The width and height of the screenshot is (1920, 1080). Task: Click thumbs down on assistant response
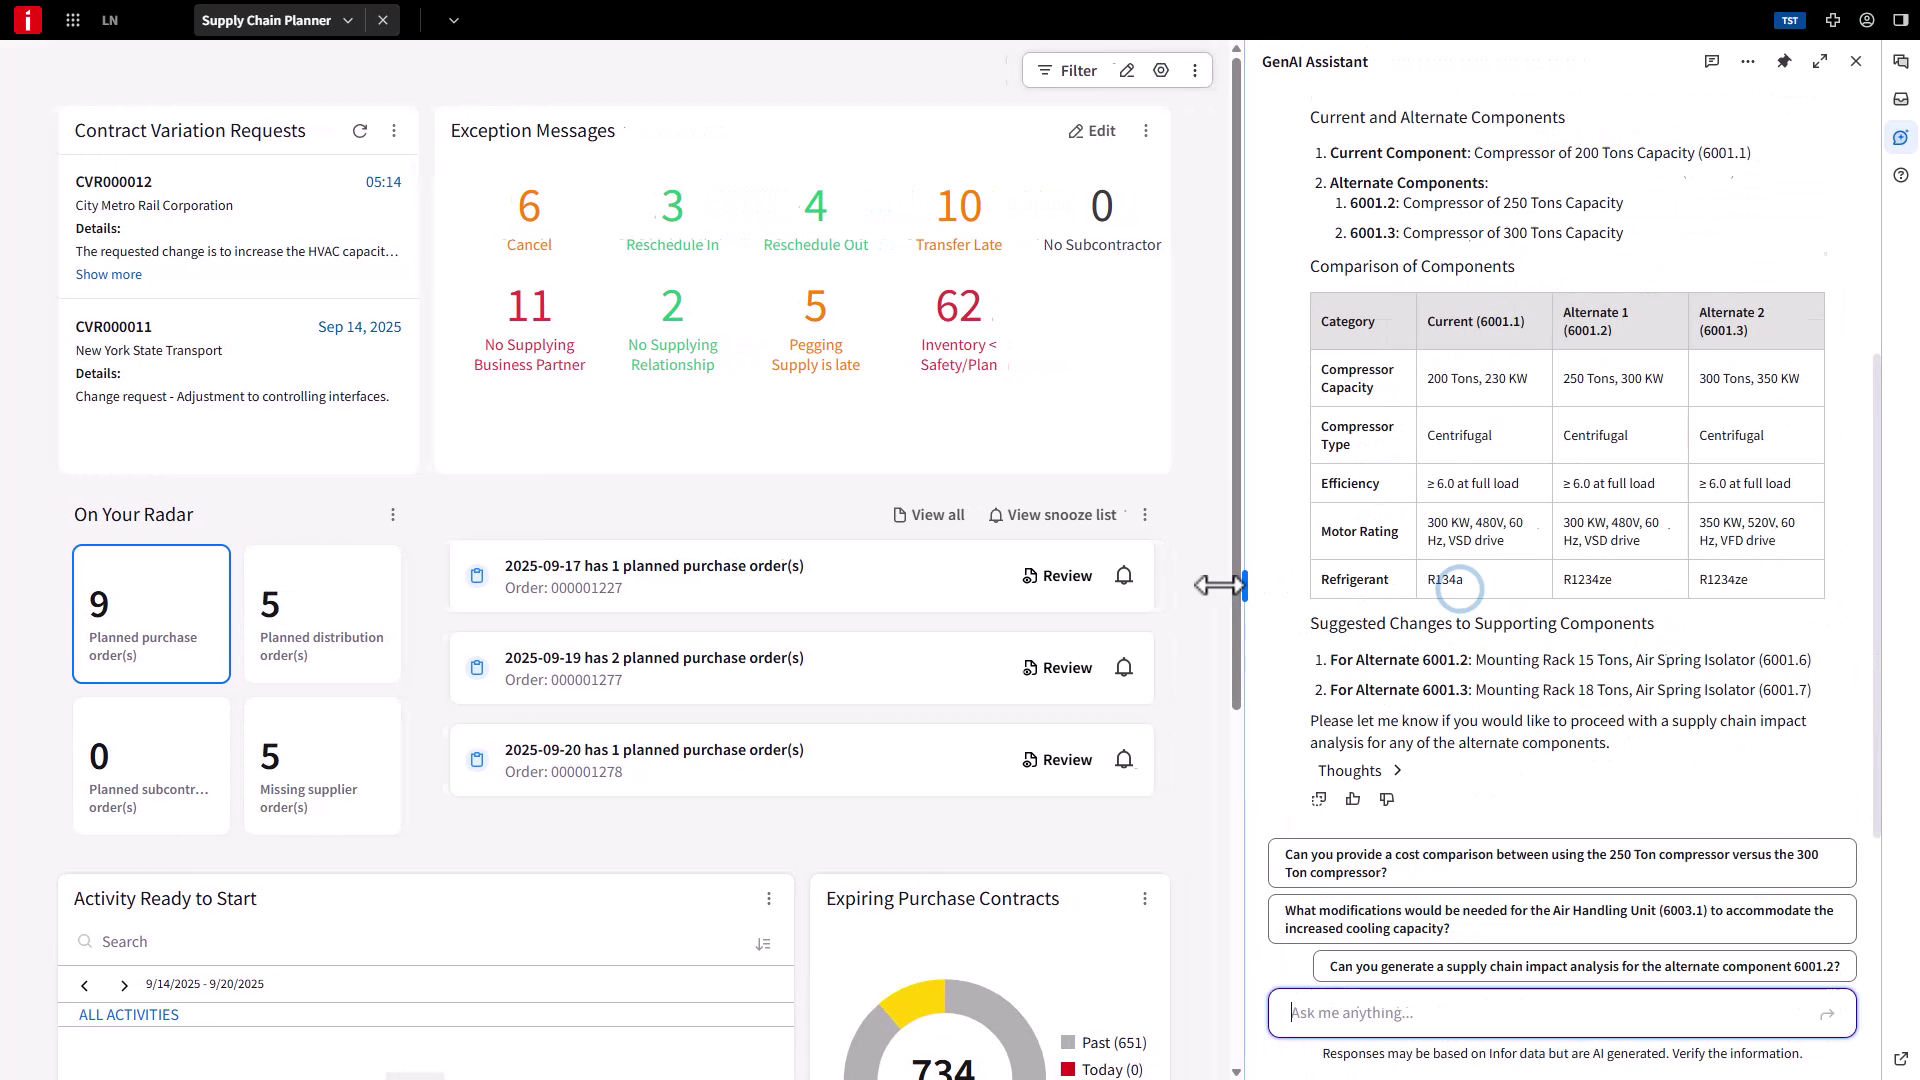click(1387, 799)
